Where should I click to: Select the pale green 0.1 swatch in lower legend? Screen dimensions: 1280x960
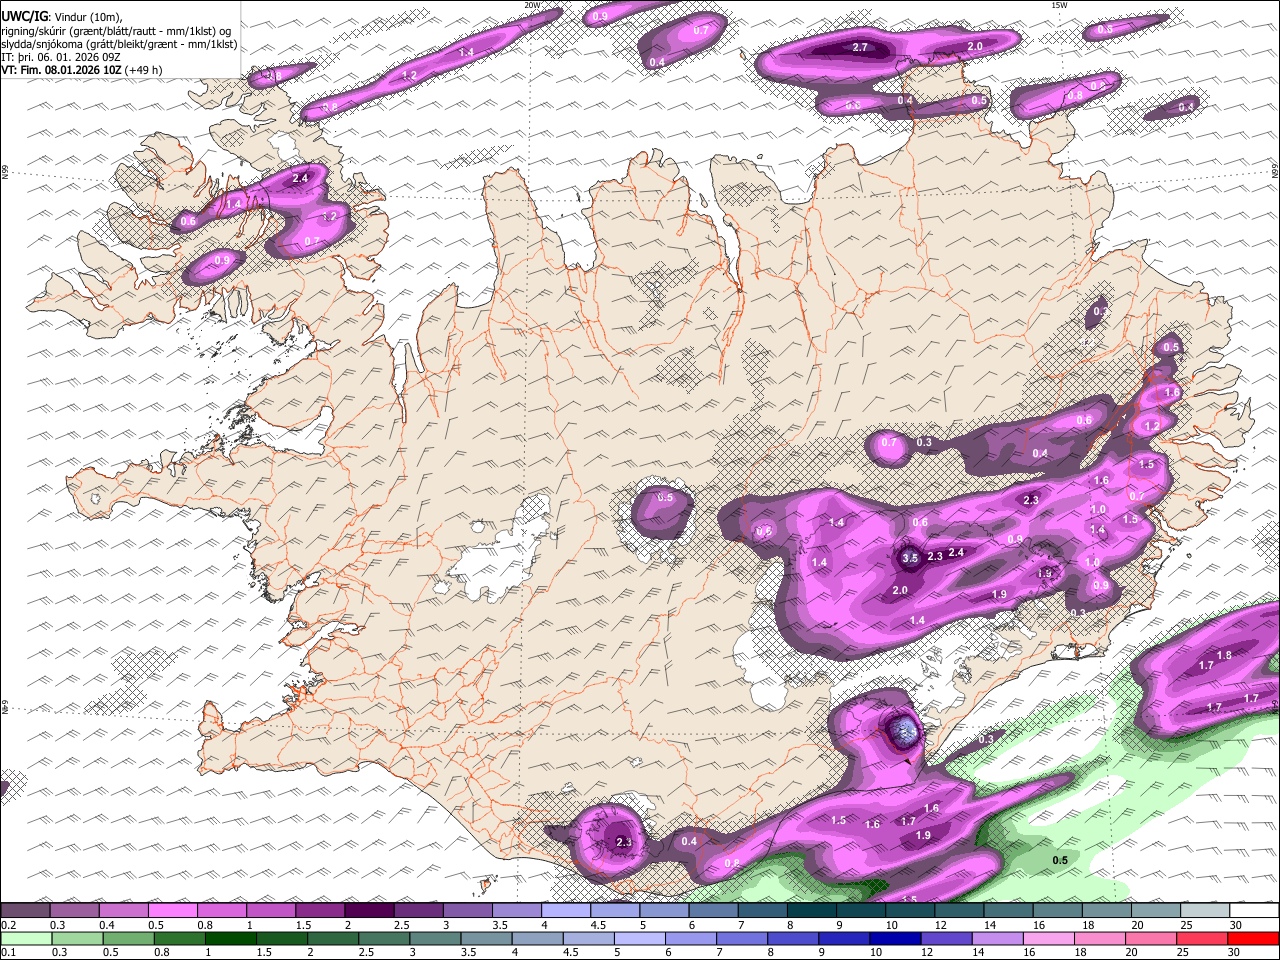25,938
